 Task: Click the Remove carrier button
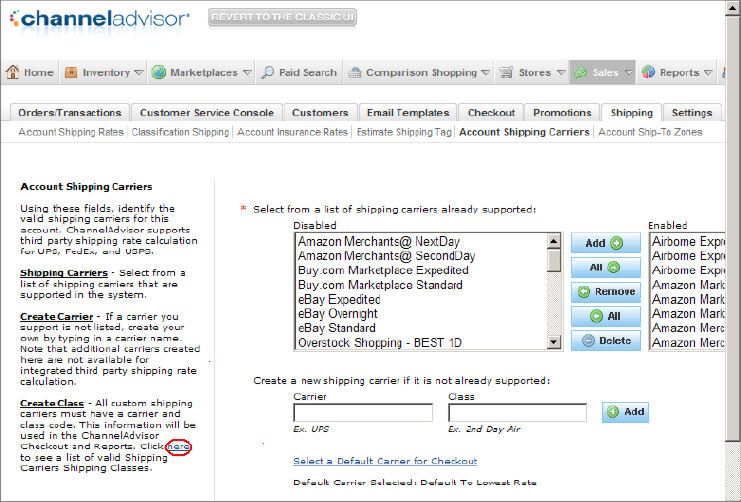click(x=605, y=292)
